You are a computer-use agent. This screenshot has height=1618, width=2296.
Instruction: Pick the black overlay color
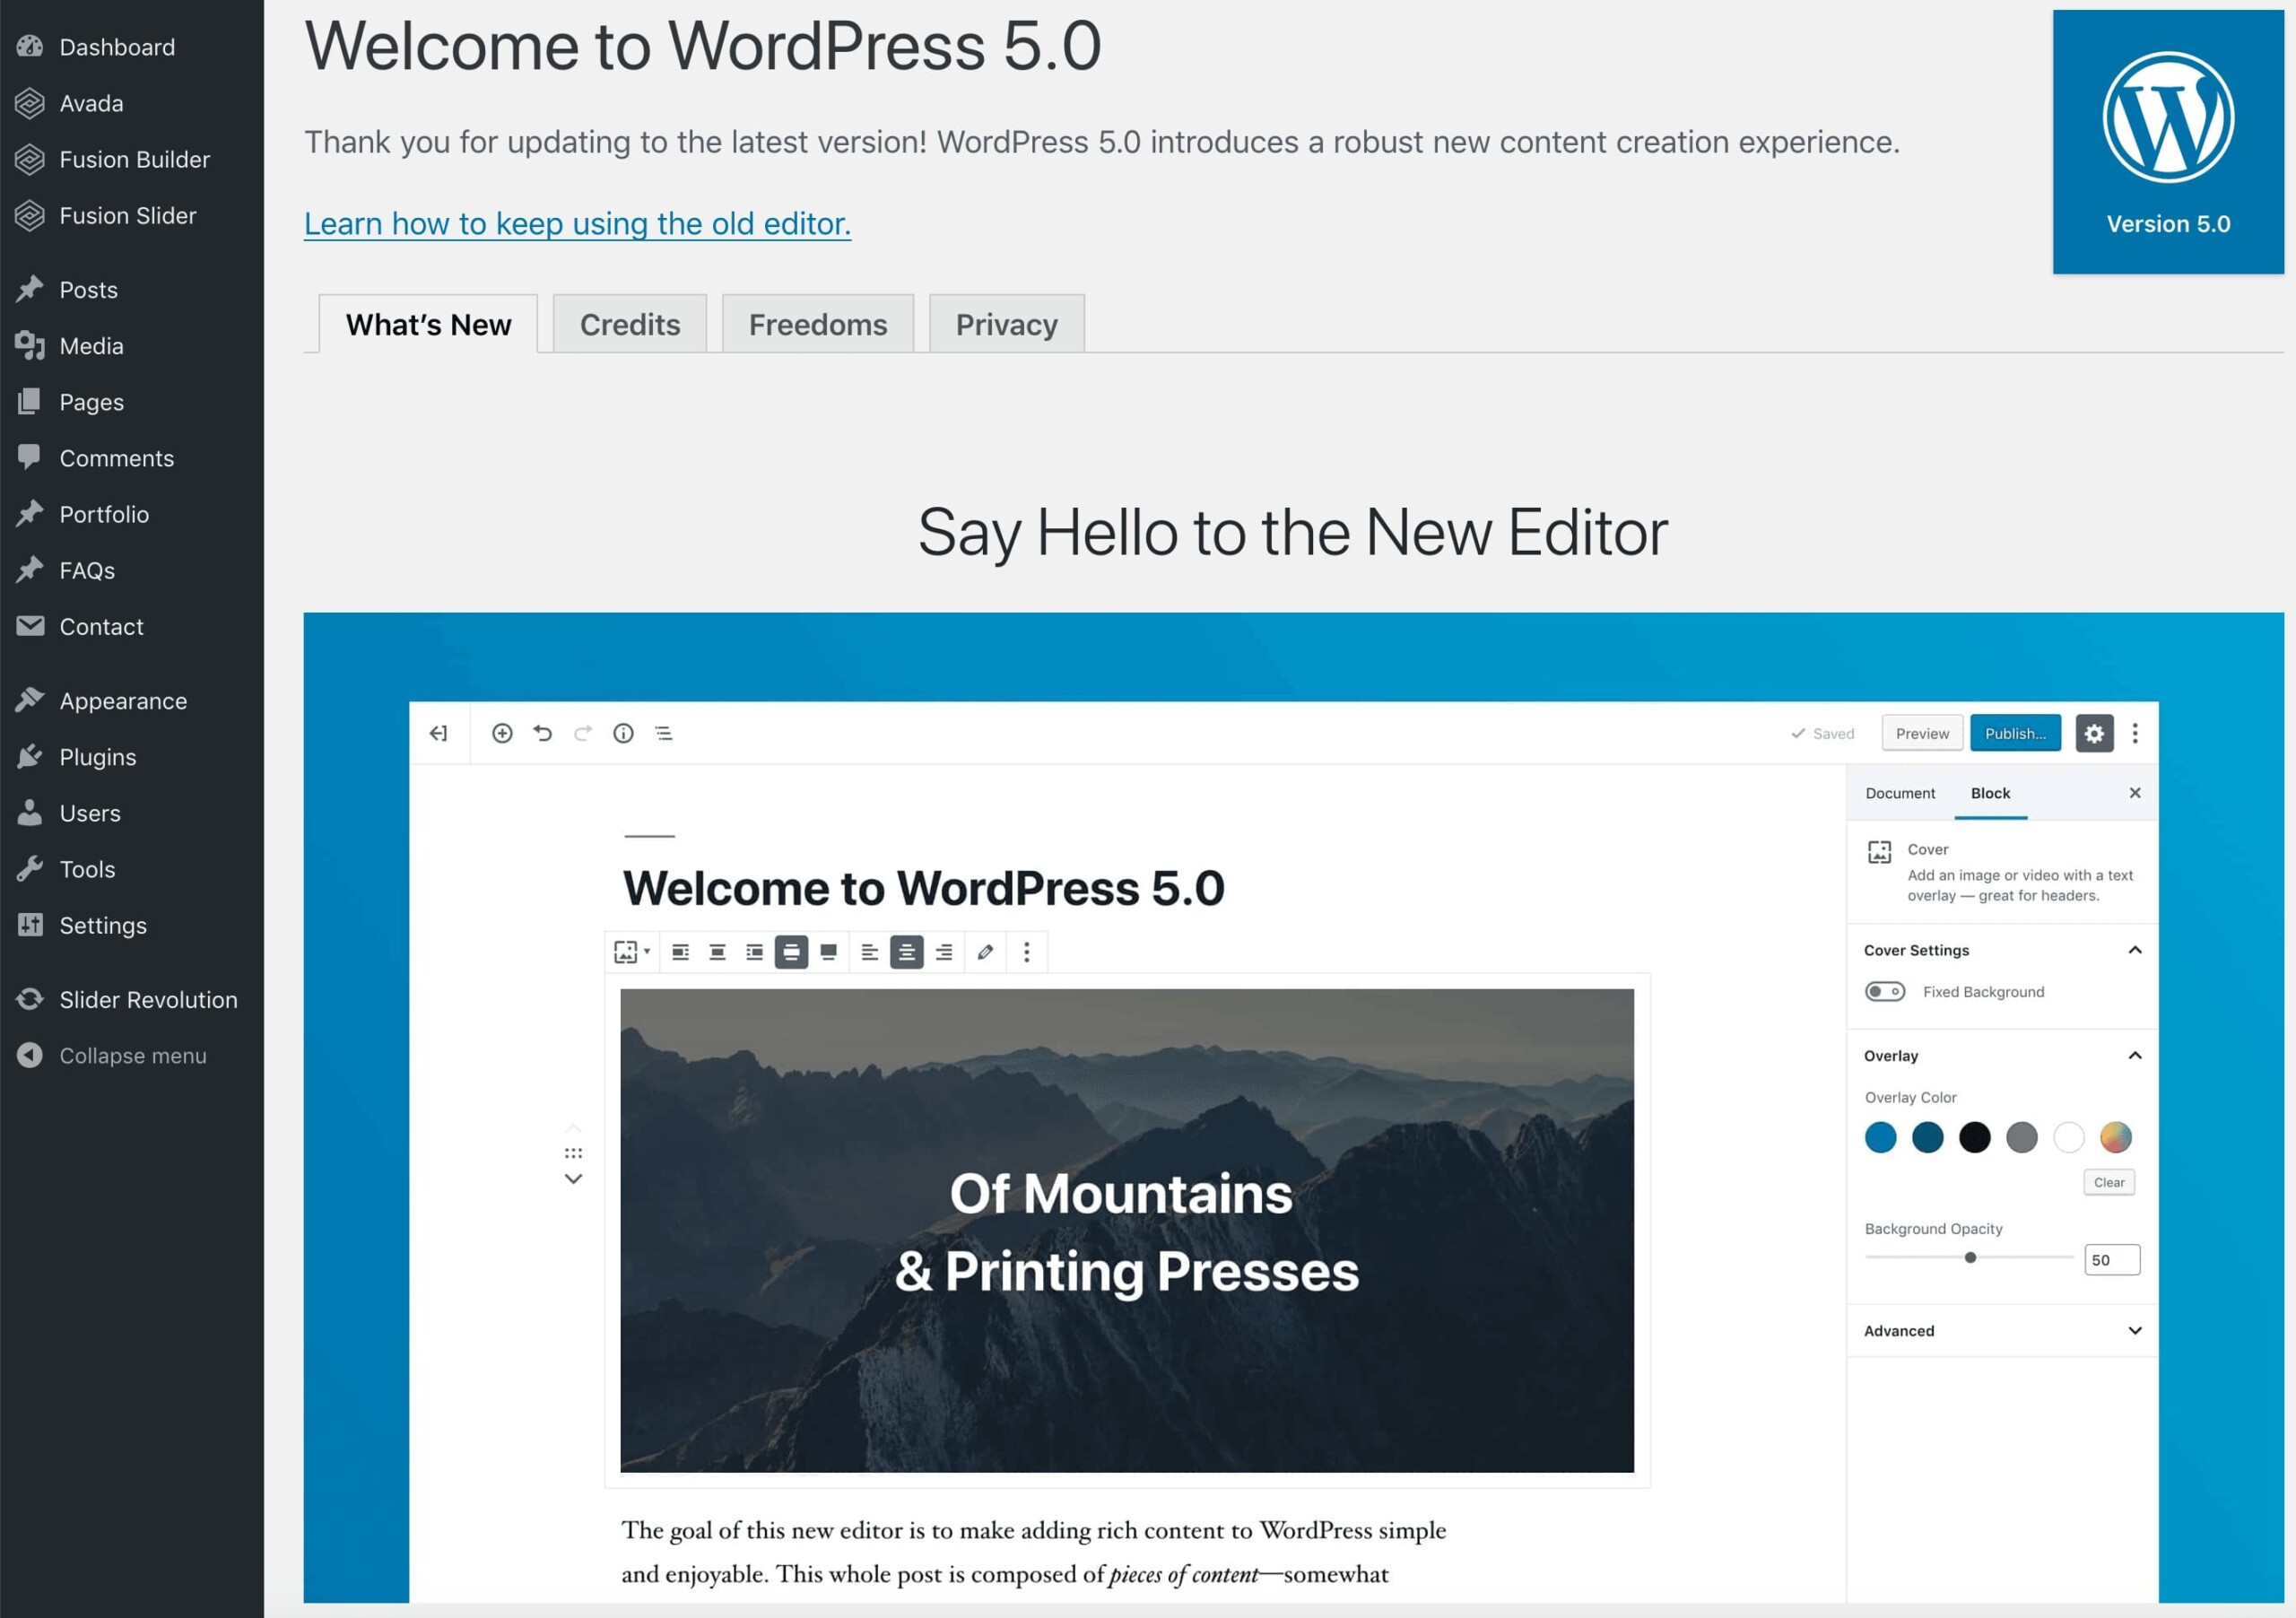(1974, 1137)
